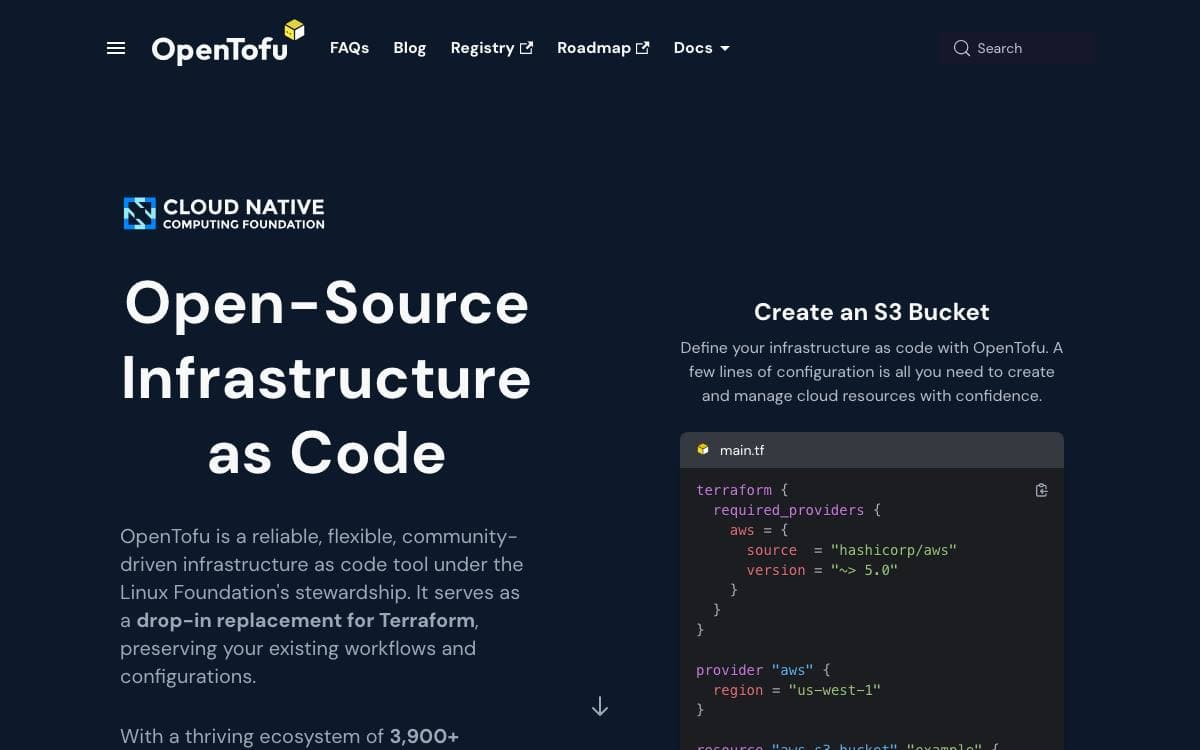Screen dimensions: 1200x750
Task: Focus the Search input field
Action: point(1017,48)
